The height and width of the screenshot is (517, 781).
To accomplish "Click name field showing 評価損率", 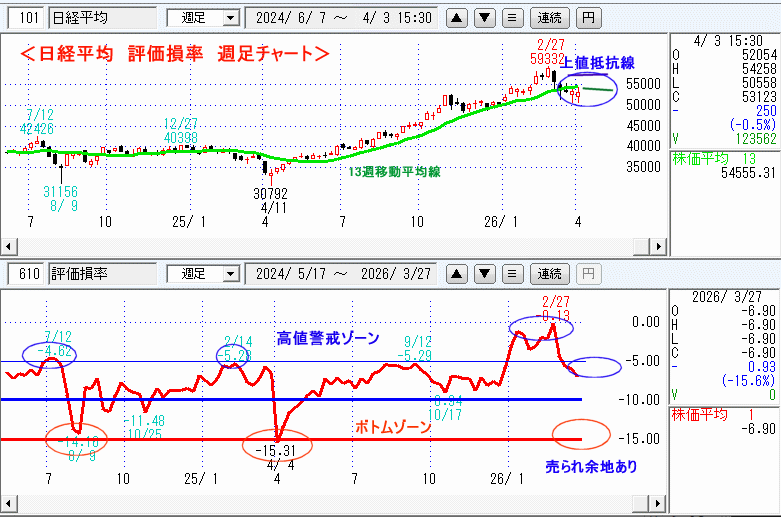I will tap(103, 274).
